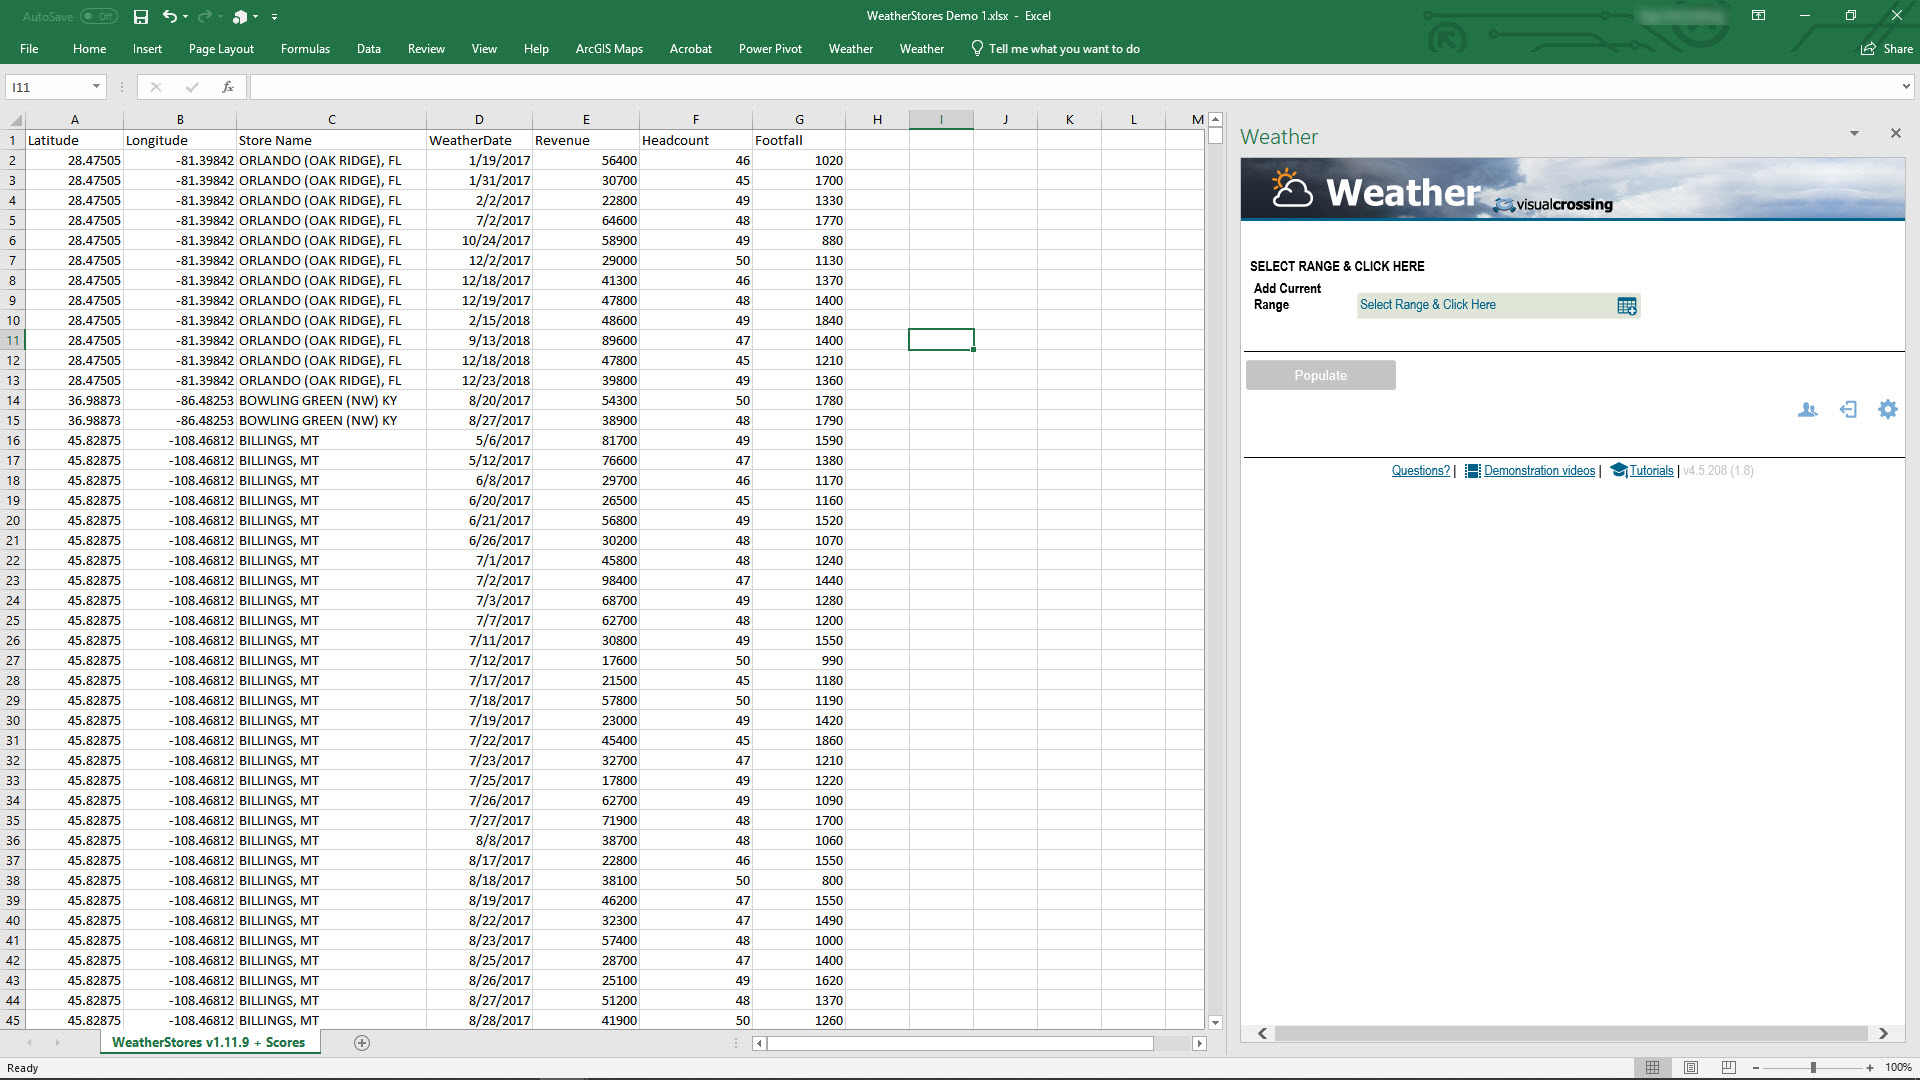Click the Save icon in Quick Access
Screen dimensions: 1920x1080
pyautogui.click(x=141, y=16)
